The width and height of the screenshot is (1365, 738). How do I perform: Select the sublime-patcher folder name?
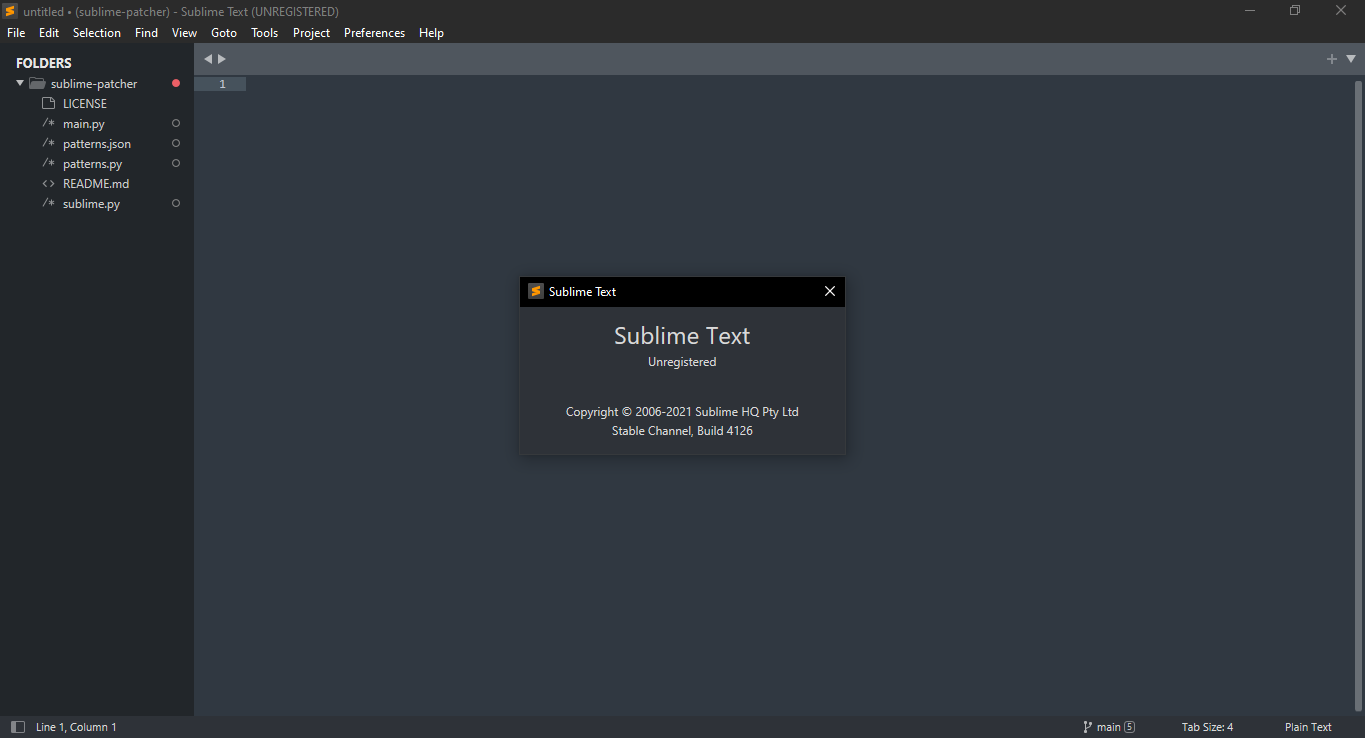94,84
